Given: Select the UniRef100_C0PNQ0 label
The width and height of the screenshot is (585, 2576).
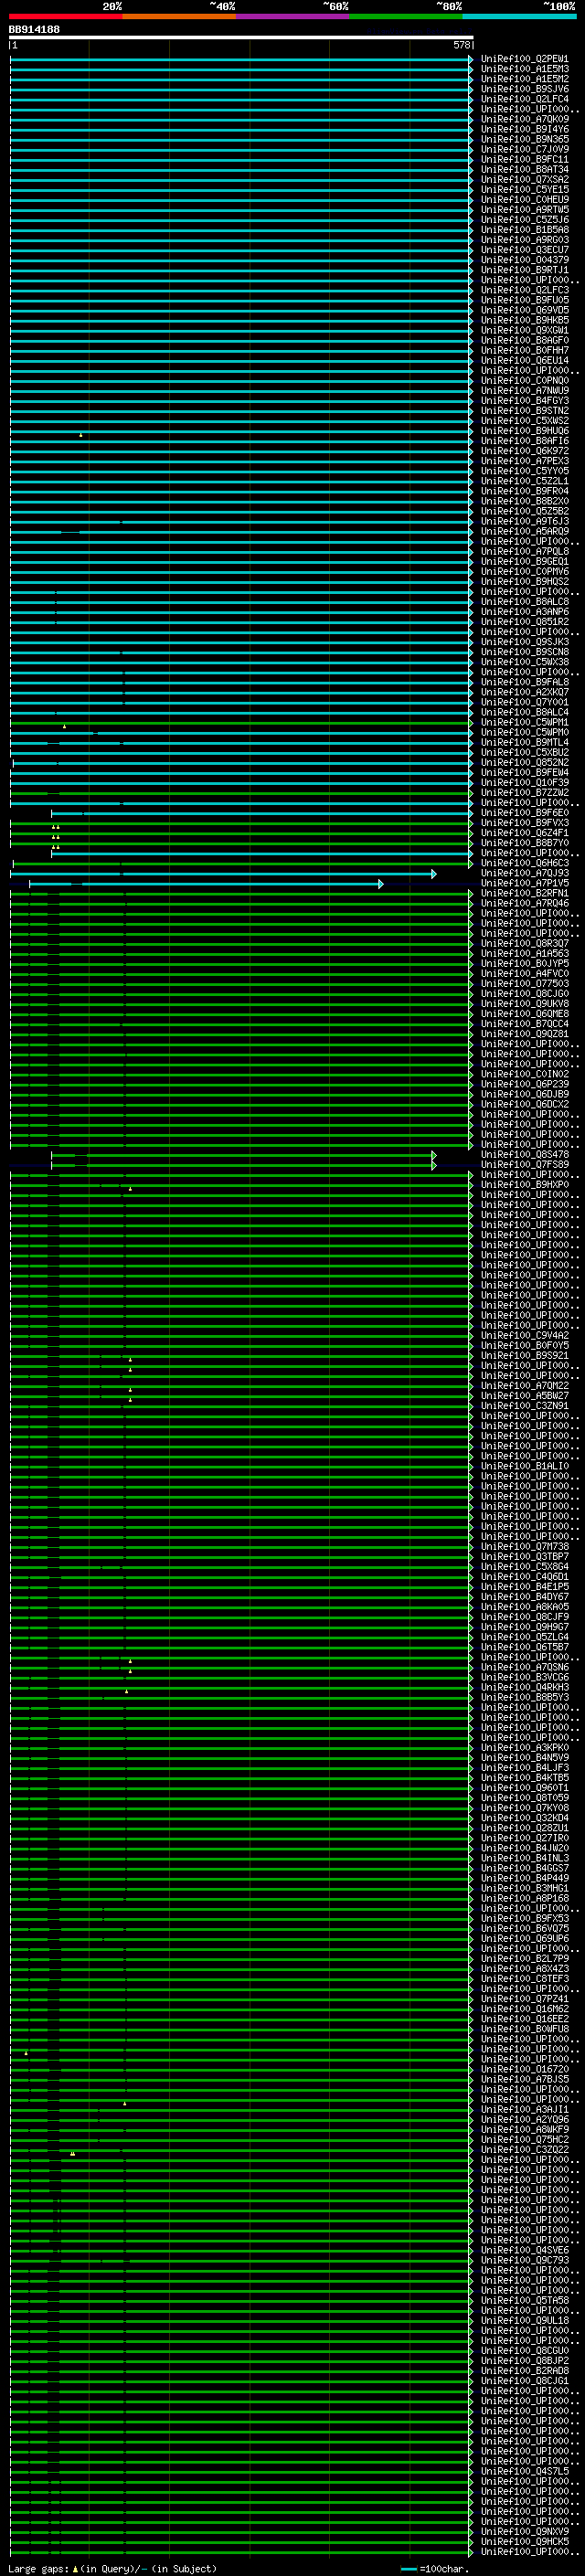Looking at the screenshot, I should (524, 380).
